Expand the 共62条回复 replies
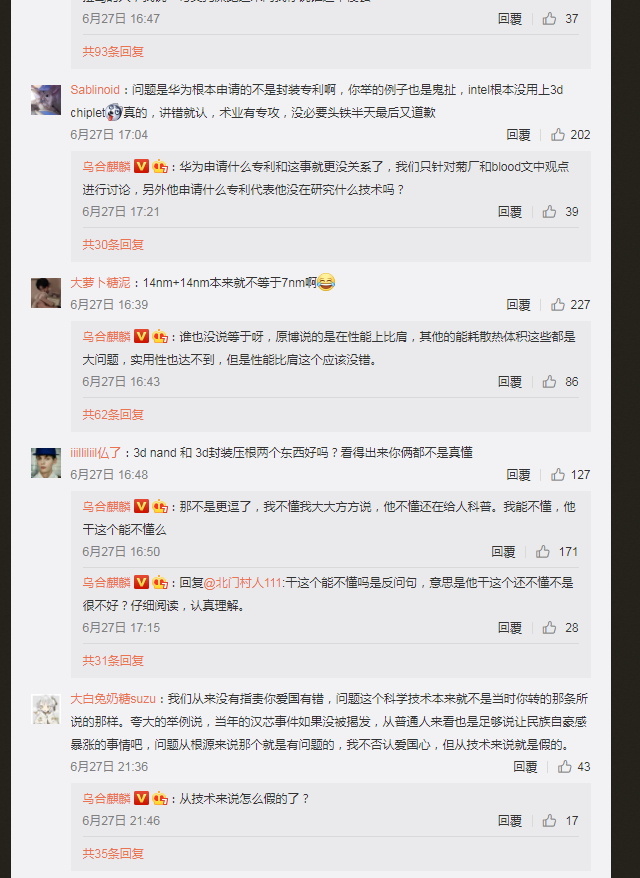 [113, 415]
